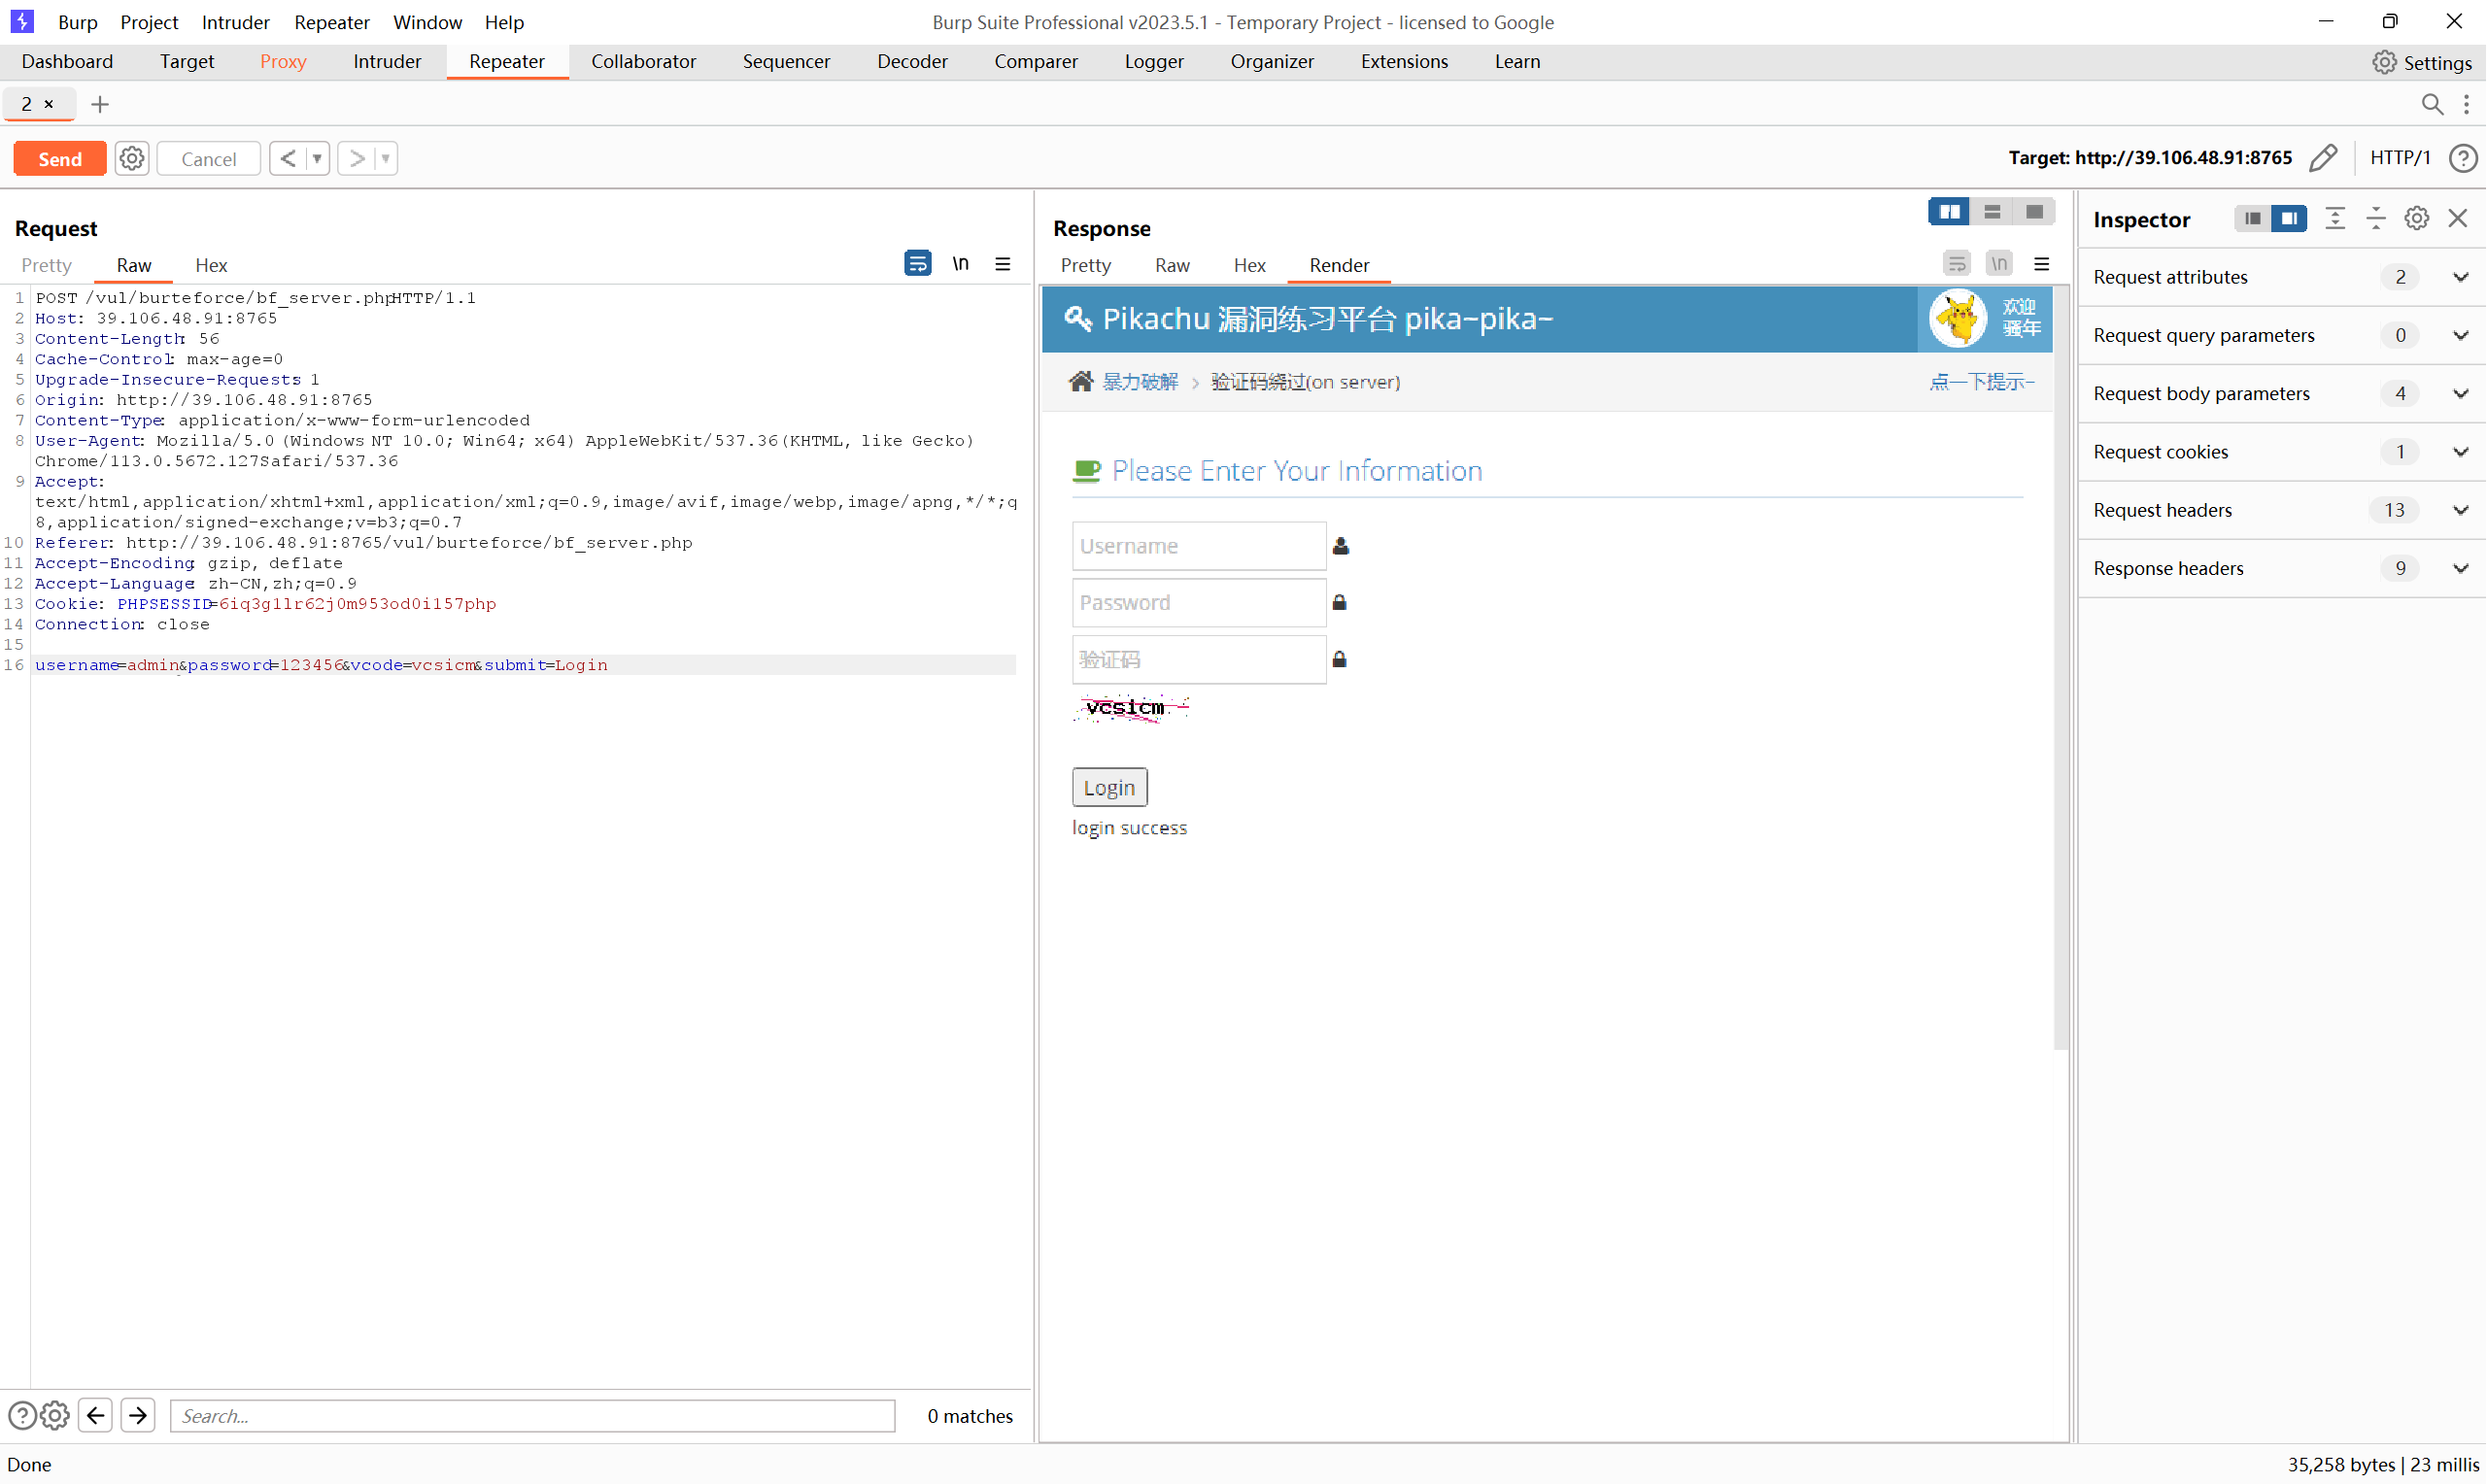Screen dimensions: 2487x1484
Task: Switch to side-by-side response layout
Action: [1949, 212]
